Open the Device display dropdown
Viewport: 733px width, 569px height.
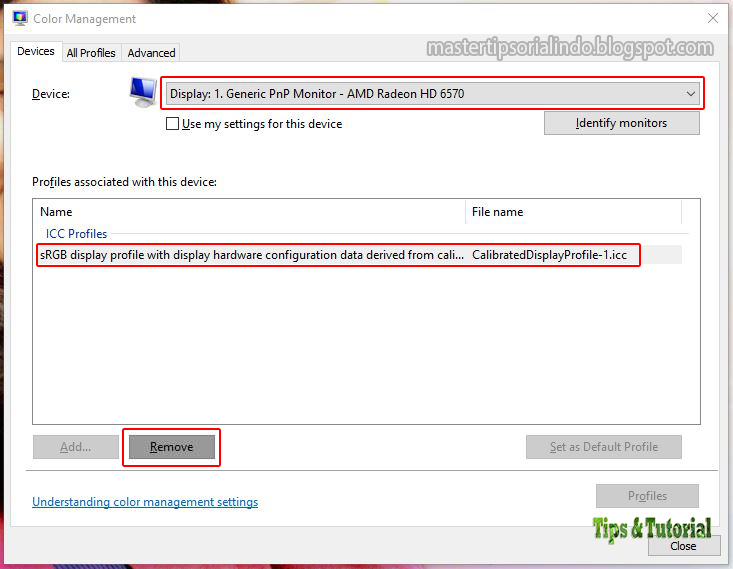(432, 94)
